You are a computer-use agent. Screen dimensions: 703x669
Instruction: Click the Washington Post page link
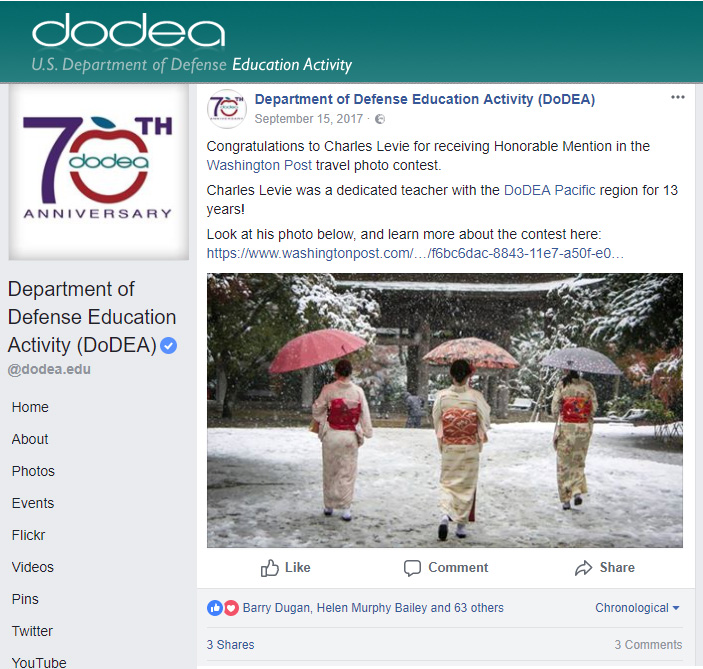(259, 165)
